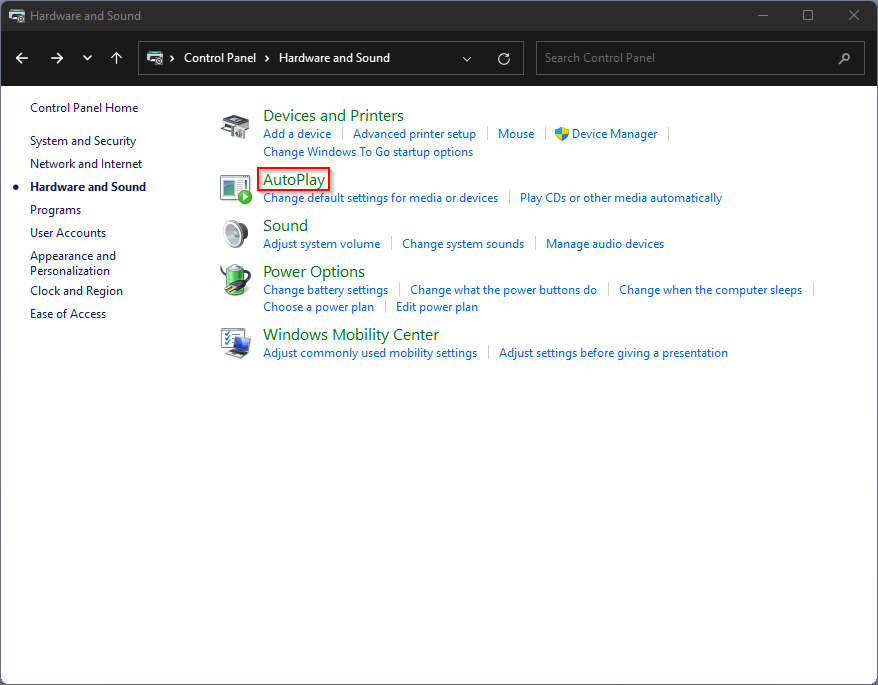This screenshot has height=685, width=878.
Task: Refresh the Control Panel view
Action: (503, 58)
